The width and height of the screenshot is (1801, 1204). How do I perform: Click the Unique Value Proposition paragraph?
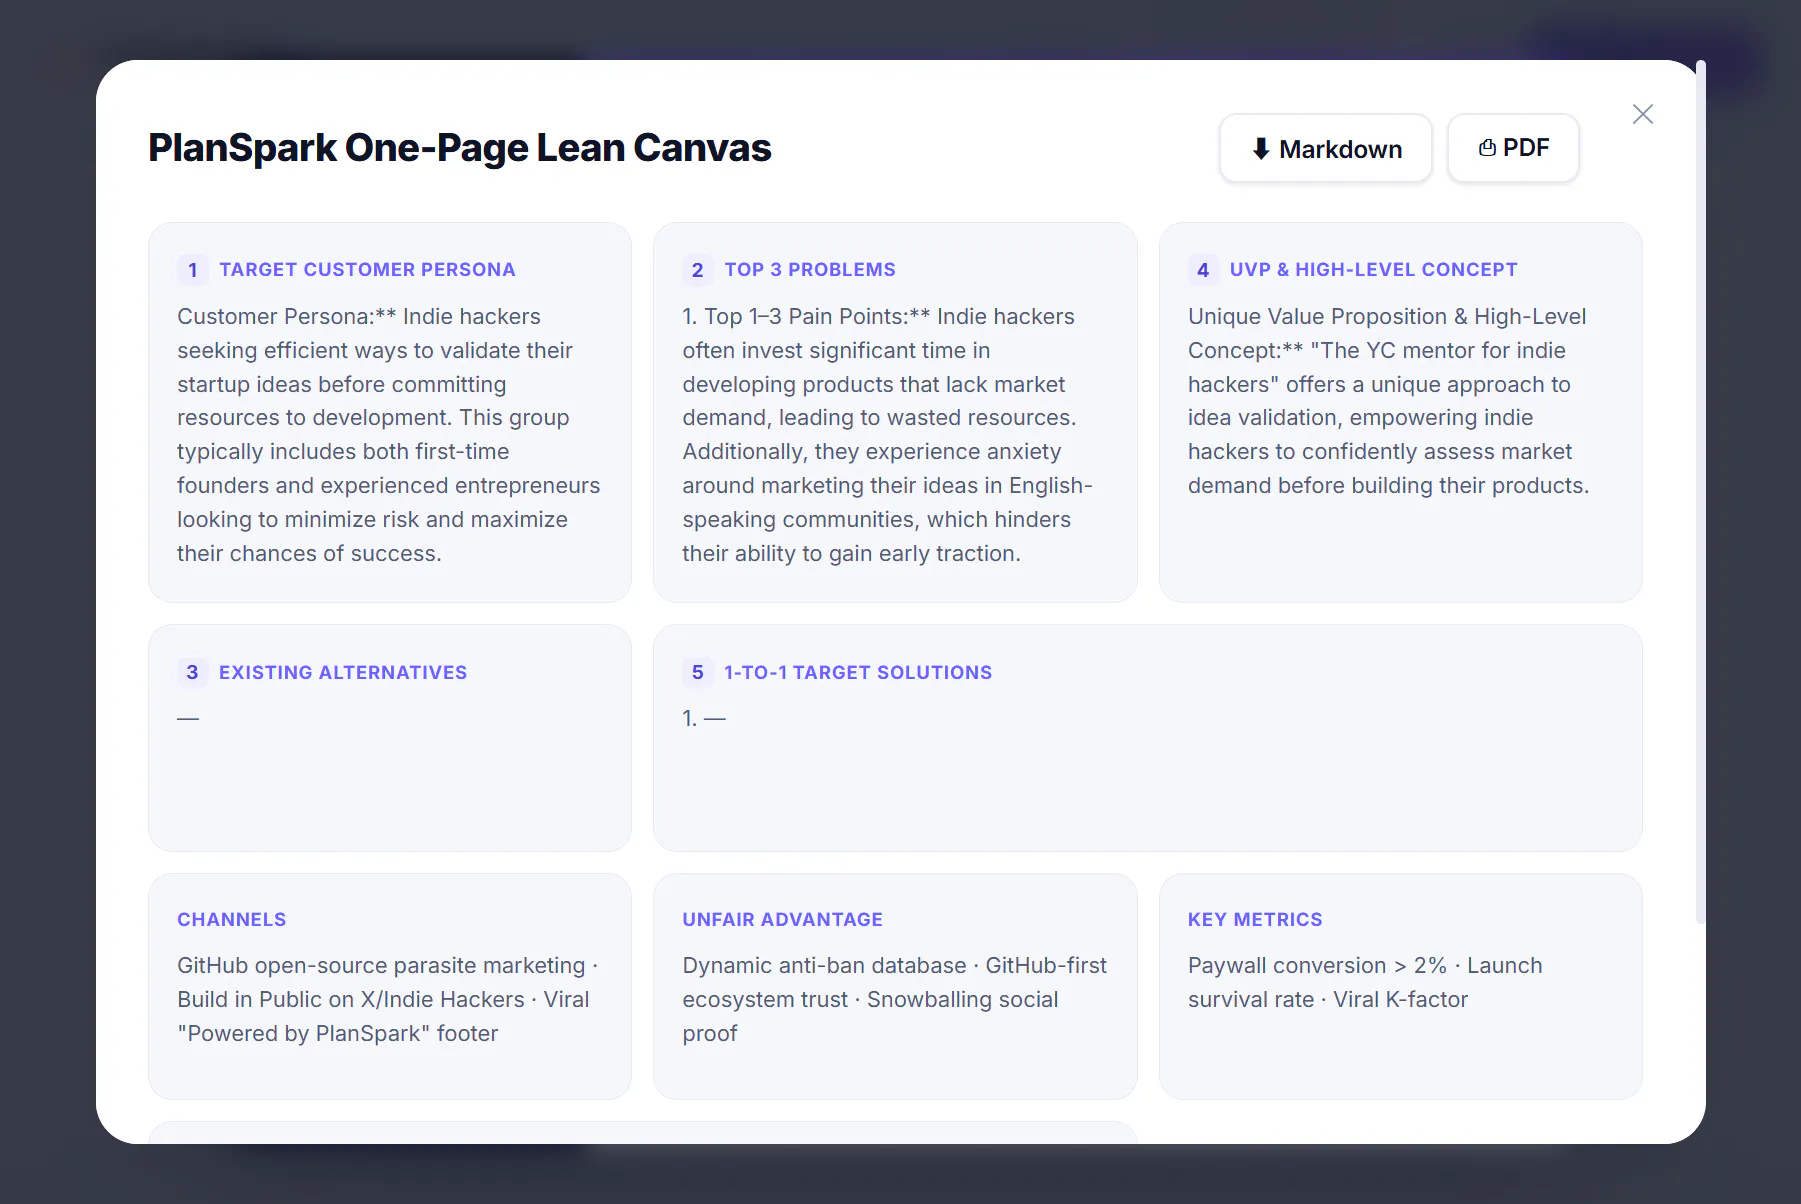[1388, 401]
